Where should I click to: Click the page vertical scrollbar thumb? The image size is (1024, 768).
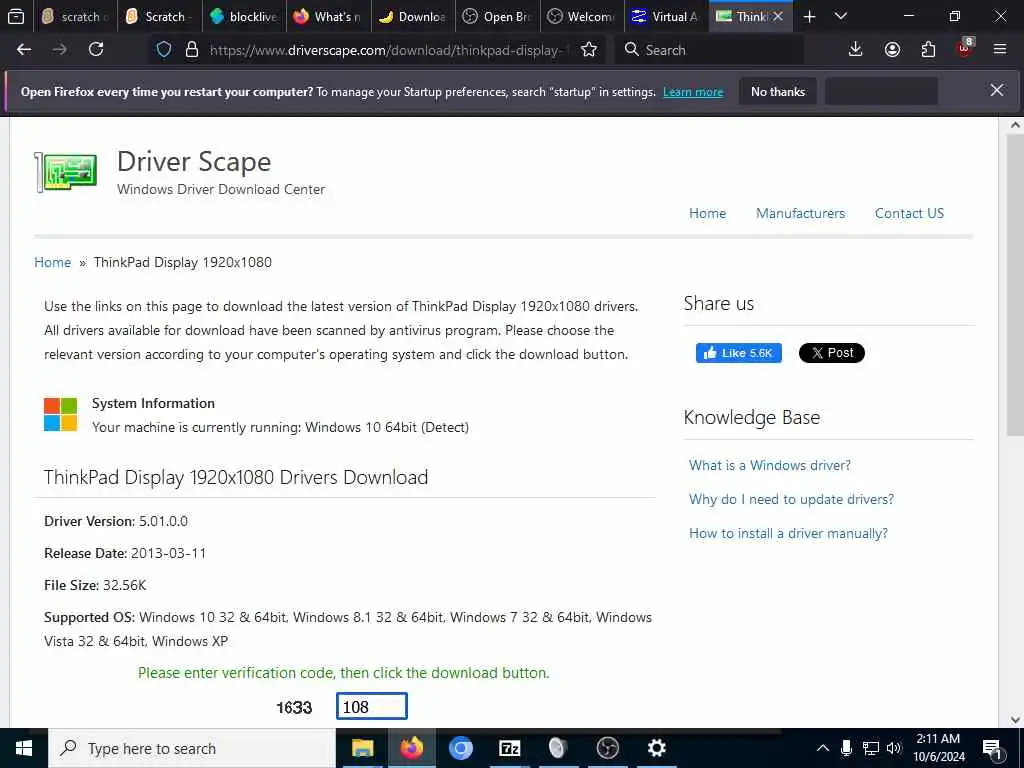[1015, 285]
